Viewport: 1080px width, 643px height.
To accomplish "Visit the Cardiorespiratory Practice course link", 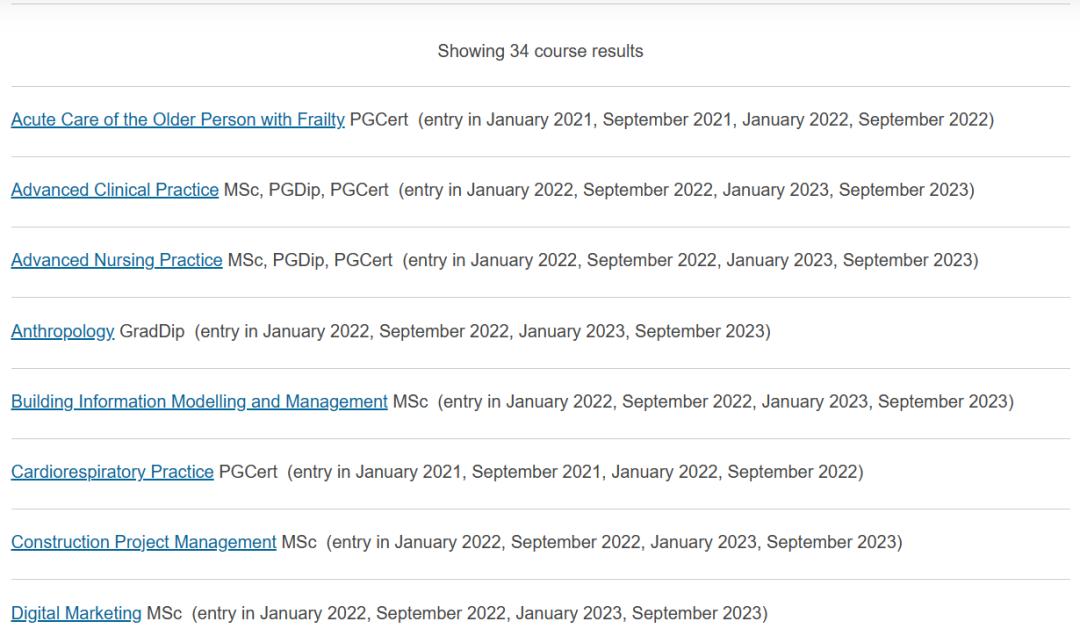I will (x=112, y=472).
